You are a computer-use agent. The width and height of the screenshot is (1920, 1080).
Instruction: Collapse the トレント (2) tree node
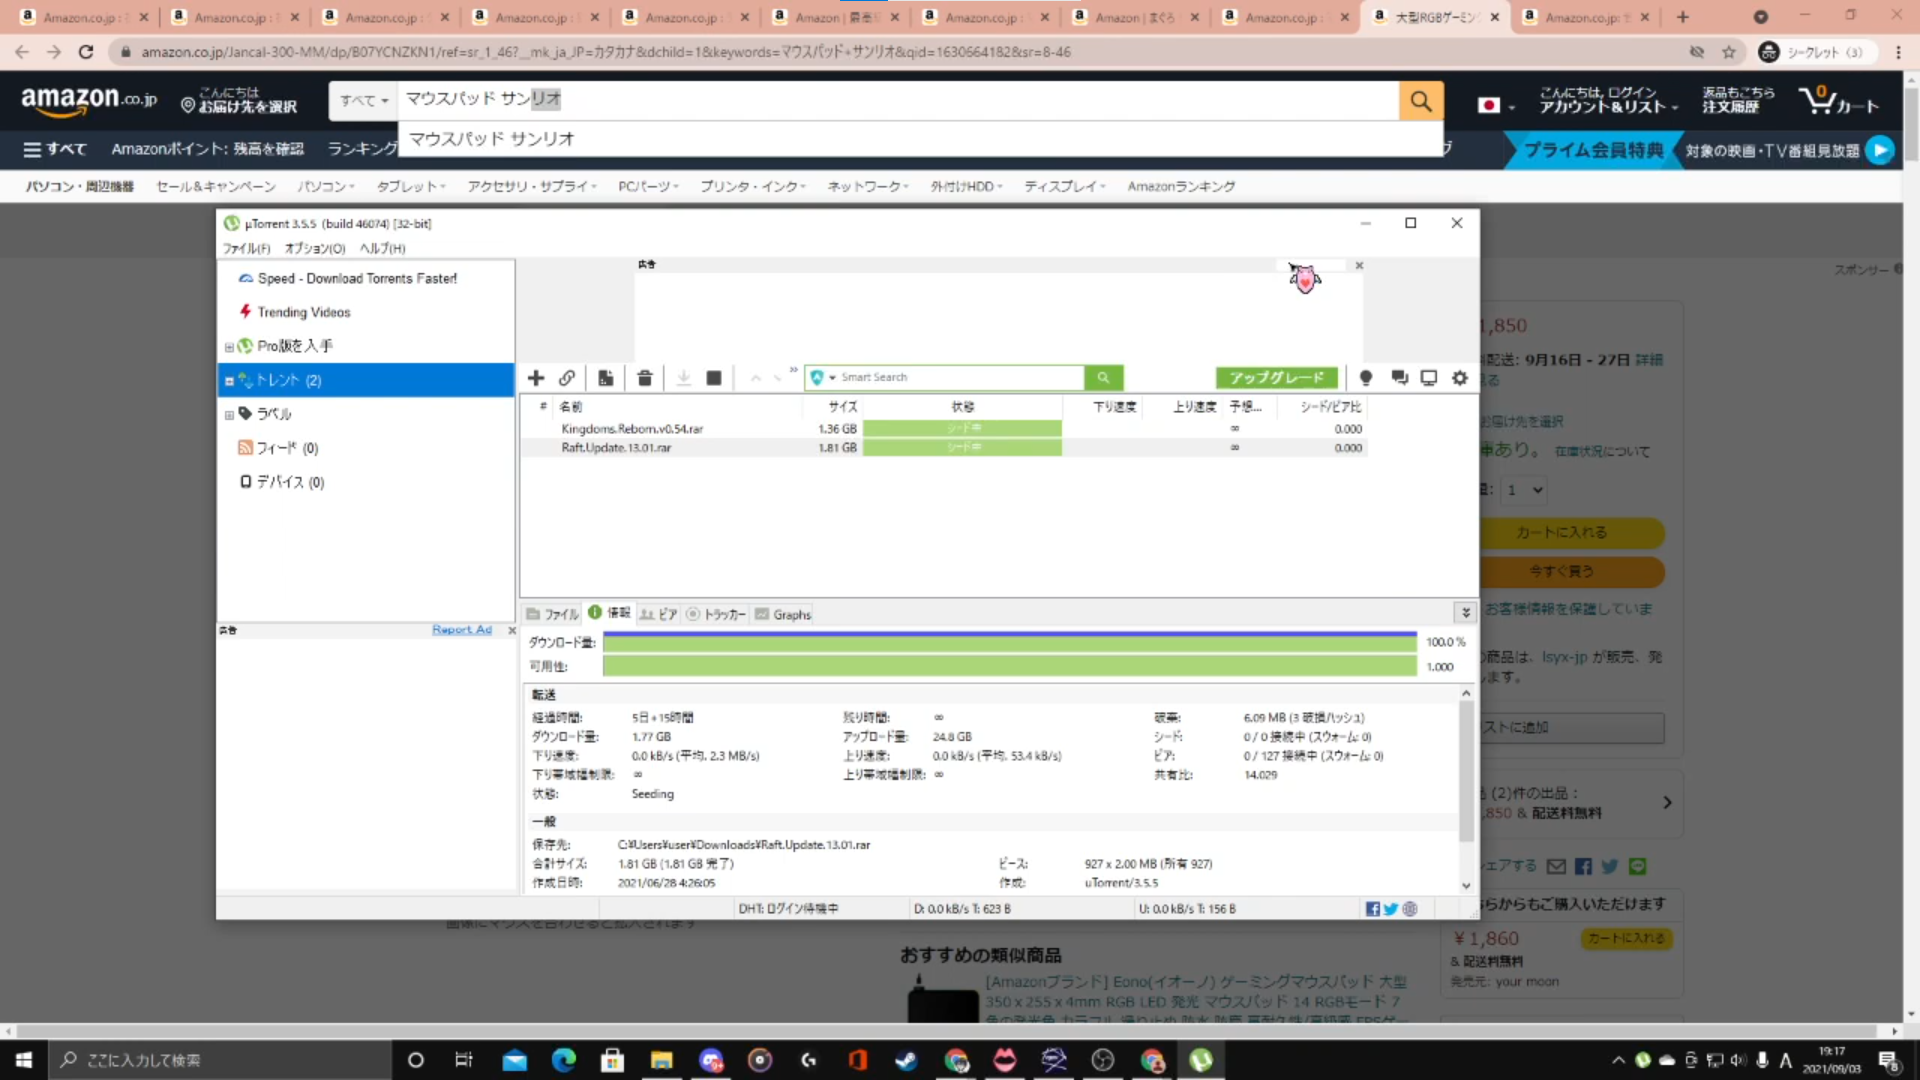[229, 381]
